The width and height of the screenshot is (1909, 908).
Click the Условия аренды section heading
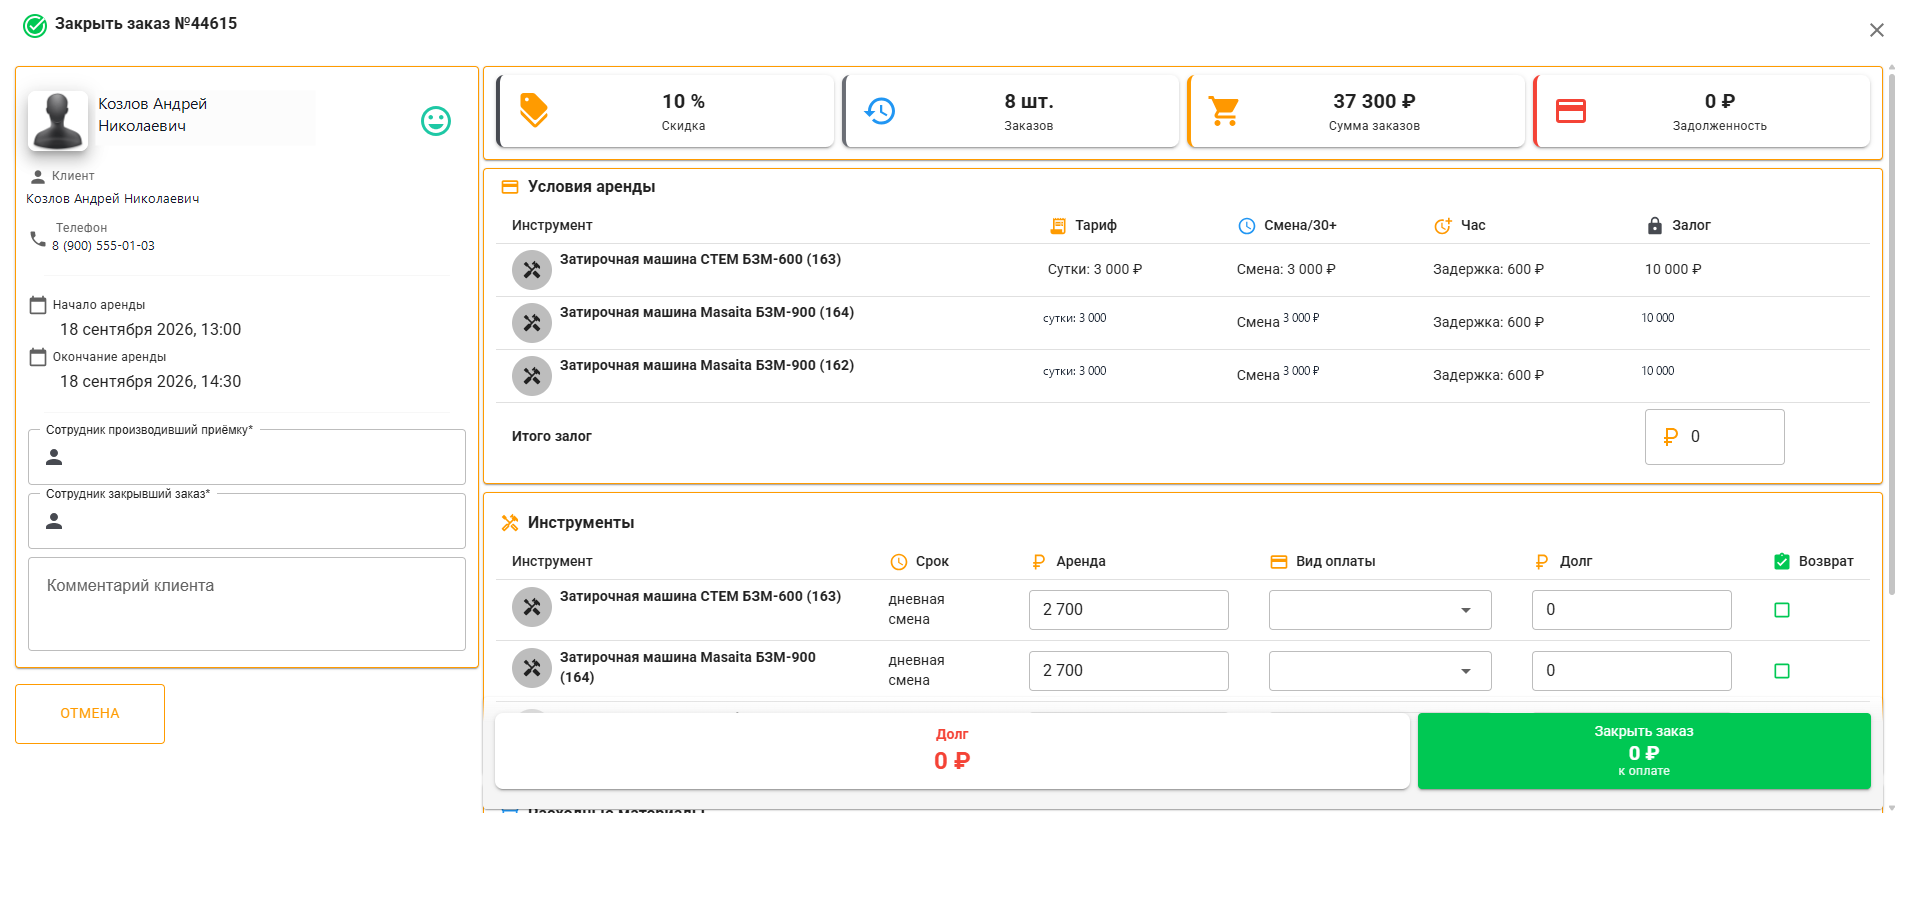coord(592,187)
